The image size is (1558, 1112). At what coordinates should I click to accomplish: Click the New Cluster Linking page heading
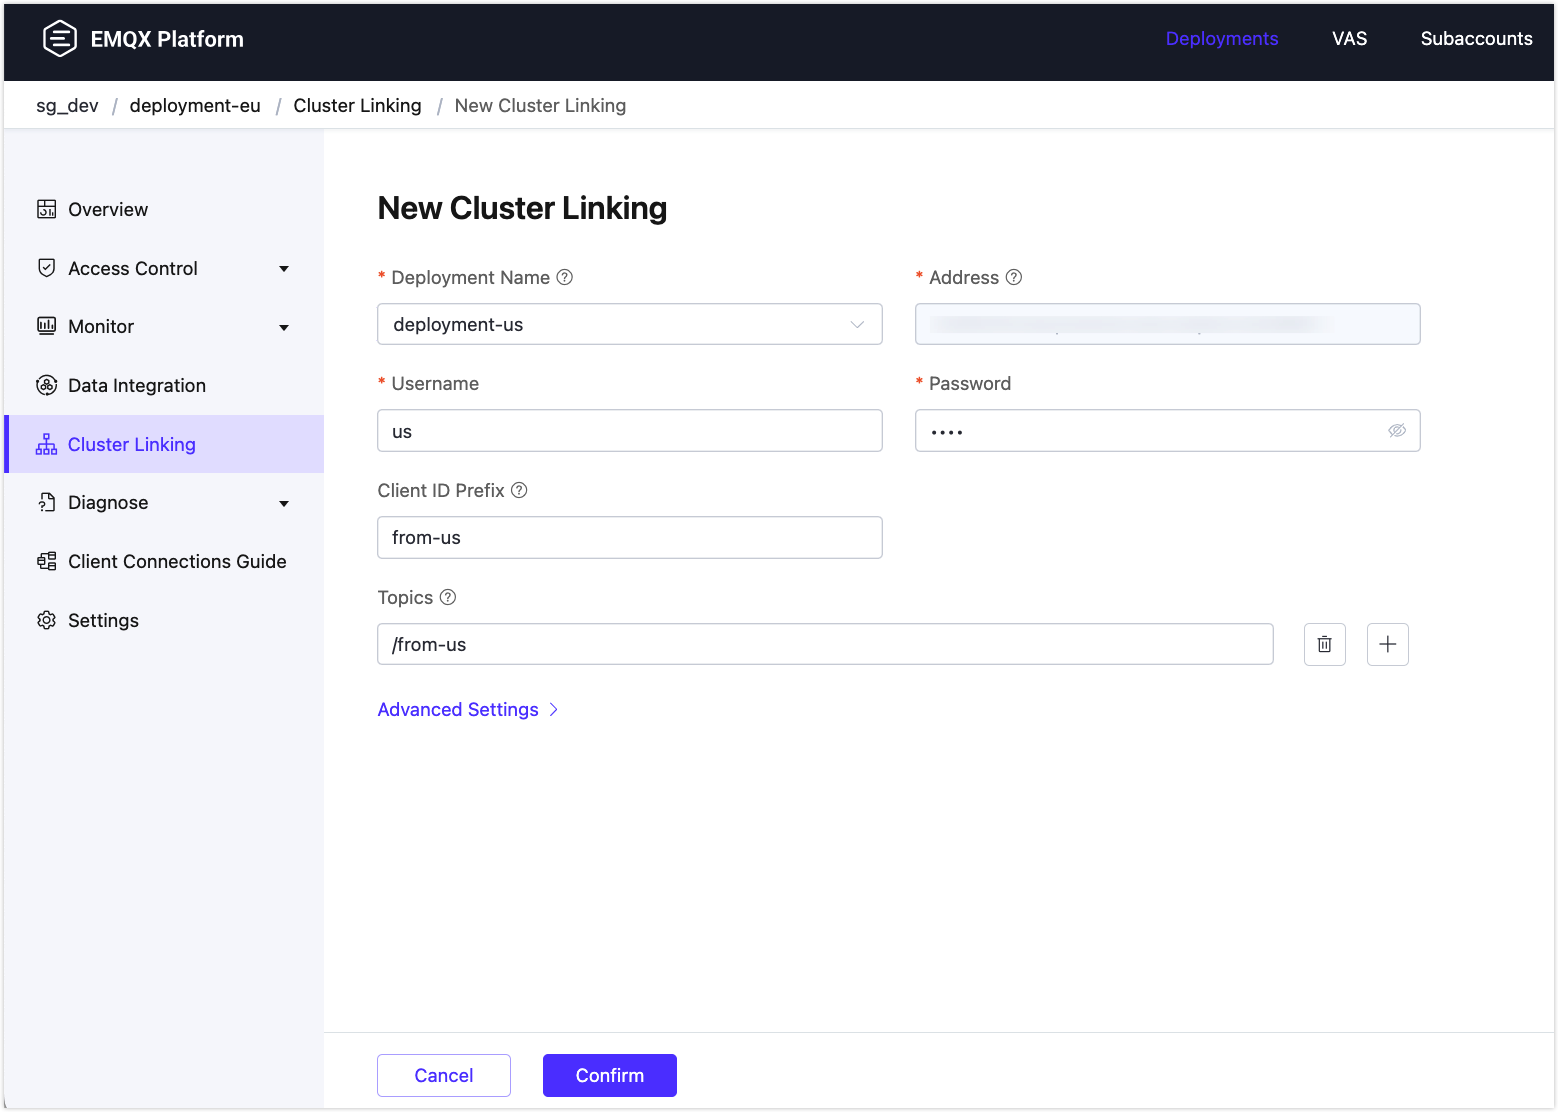[x=522, y=208]
